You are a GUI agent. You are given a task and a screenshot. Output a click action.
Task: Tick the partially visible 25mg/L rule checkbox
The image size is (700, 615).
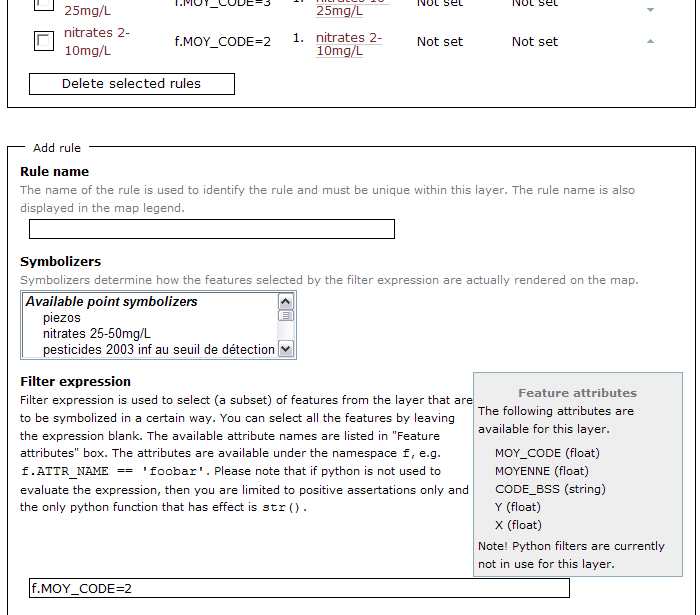coord(44,4)
